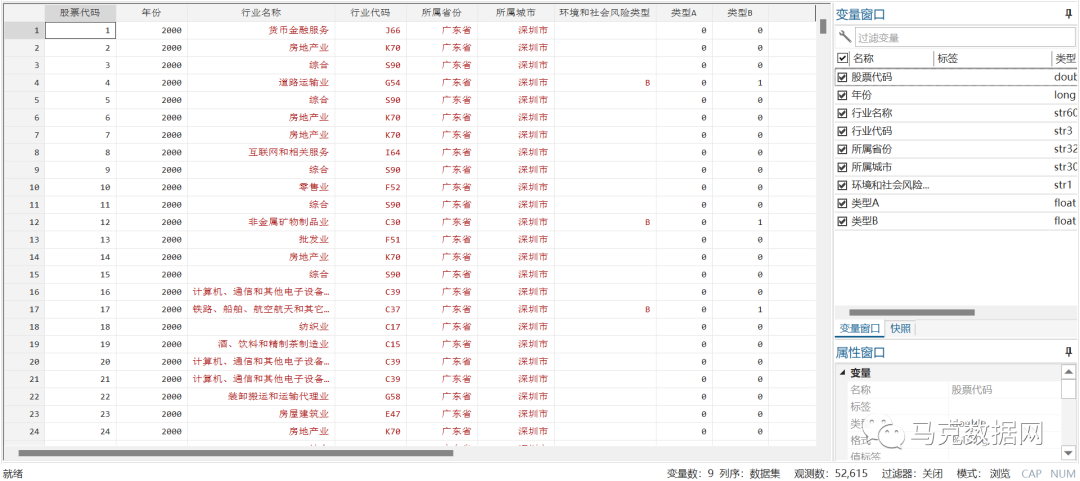
Task: Select row number 4 header
Action: [24, 83]
